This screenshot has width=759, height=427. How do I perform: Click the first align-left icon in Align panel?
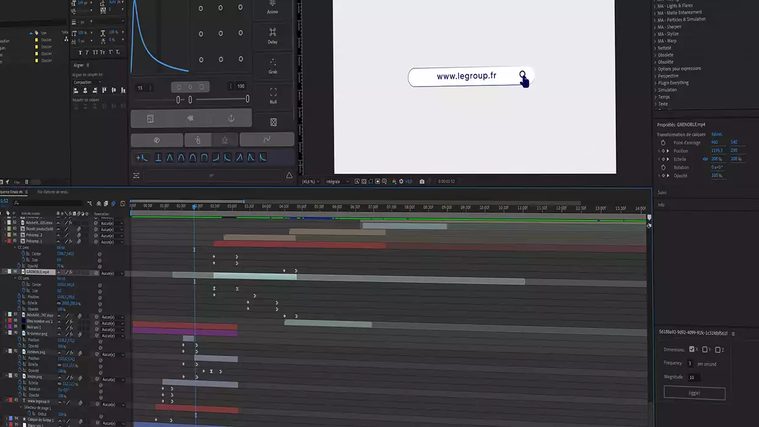pyautogui.click(x=76, y=91)
